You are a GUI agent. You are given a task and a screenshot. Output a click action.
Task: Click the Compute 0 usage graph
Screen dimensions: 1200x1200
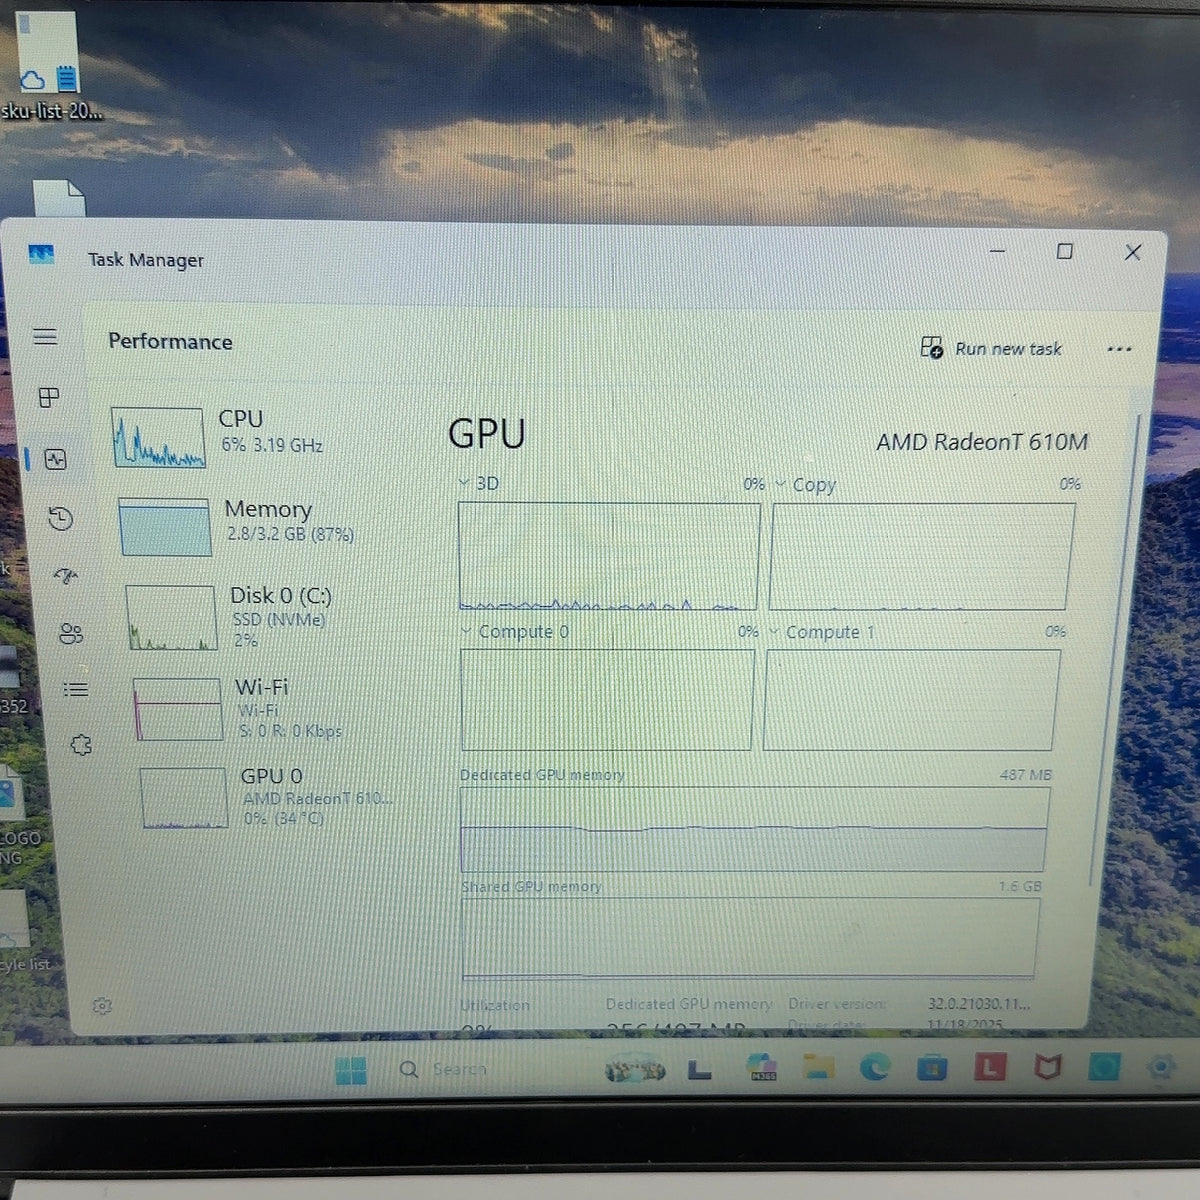point(607,699)
